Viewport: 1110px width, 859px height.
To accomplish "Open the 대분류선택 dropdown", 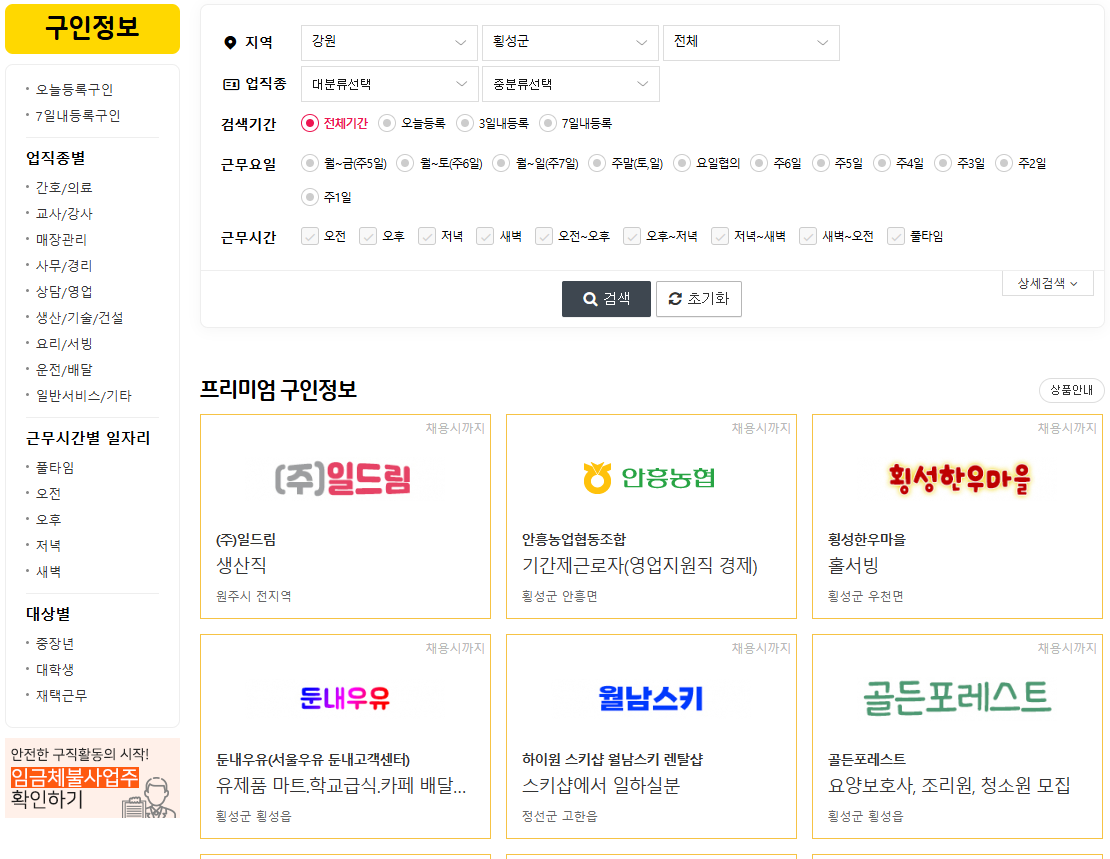I will coord(389,84).
